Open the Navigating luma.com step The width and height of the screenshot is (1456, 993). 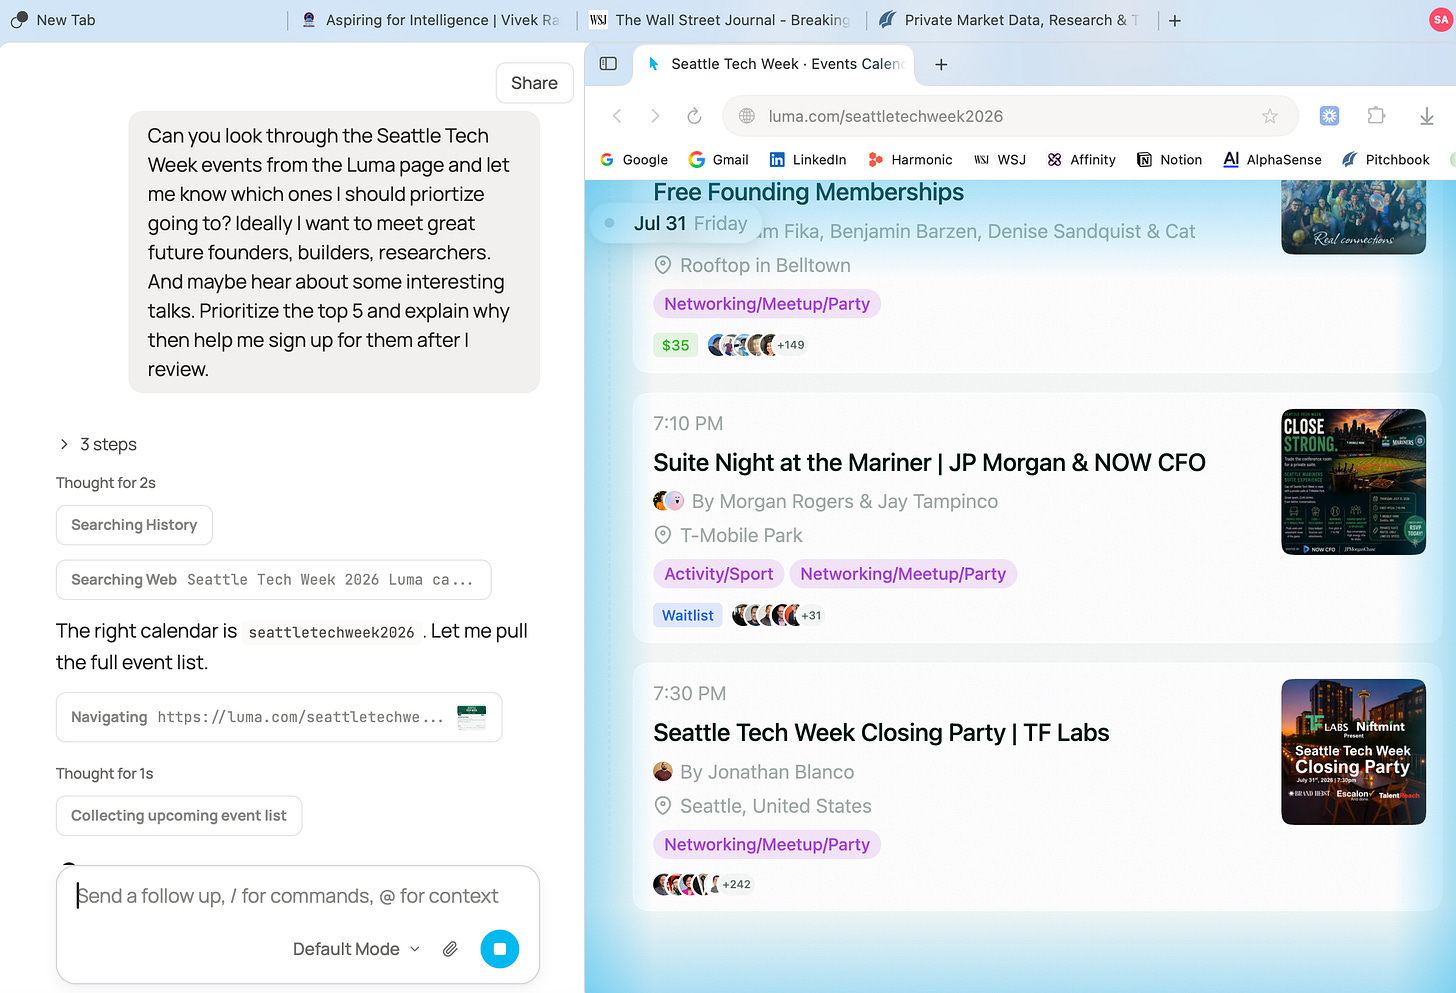(279, 717)
